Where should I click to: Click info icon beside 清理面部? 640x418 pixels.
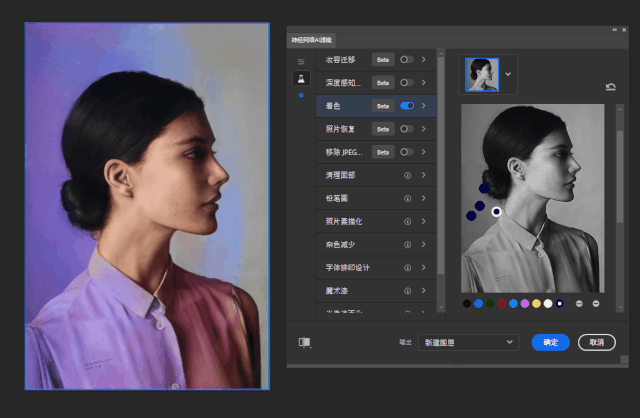[x=408, y=175]
